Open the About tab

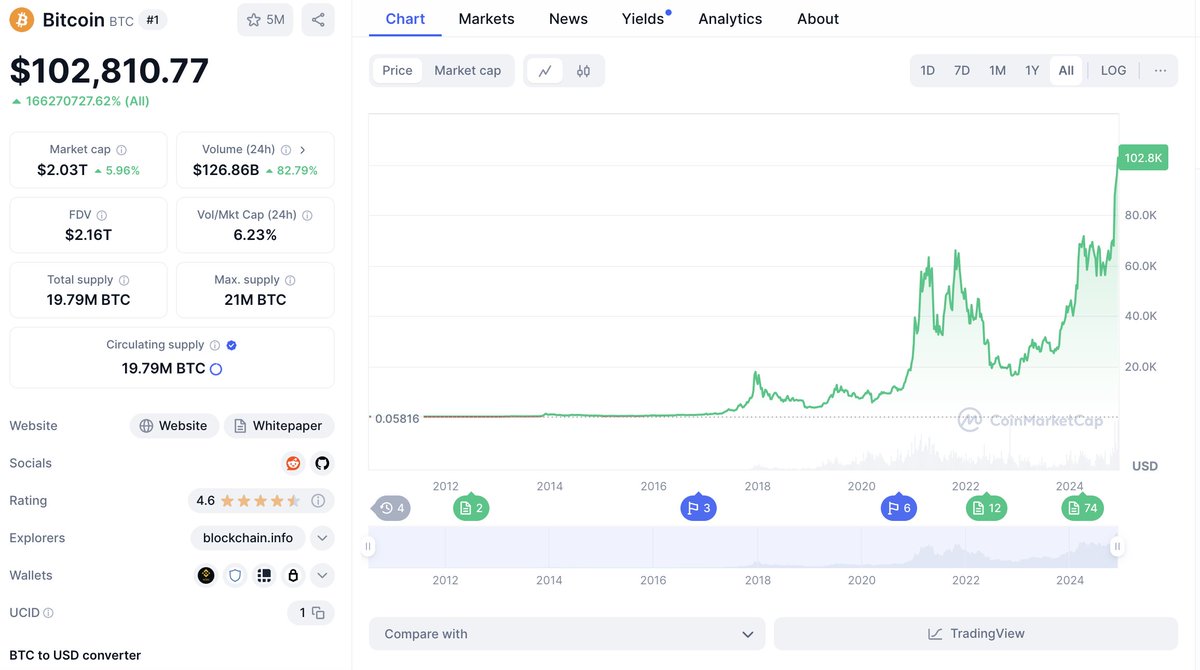click(x=818, y=19)
